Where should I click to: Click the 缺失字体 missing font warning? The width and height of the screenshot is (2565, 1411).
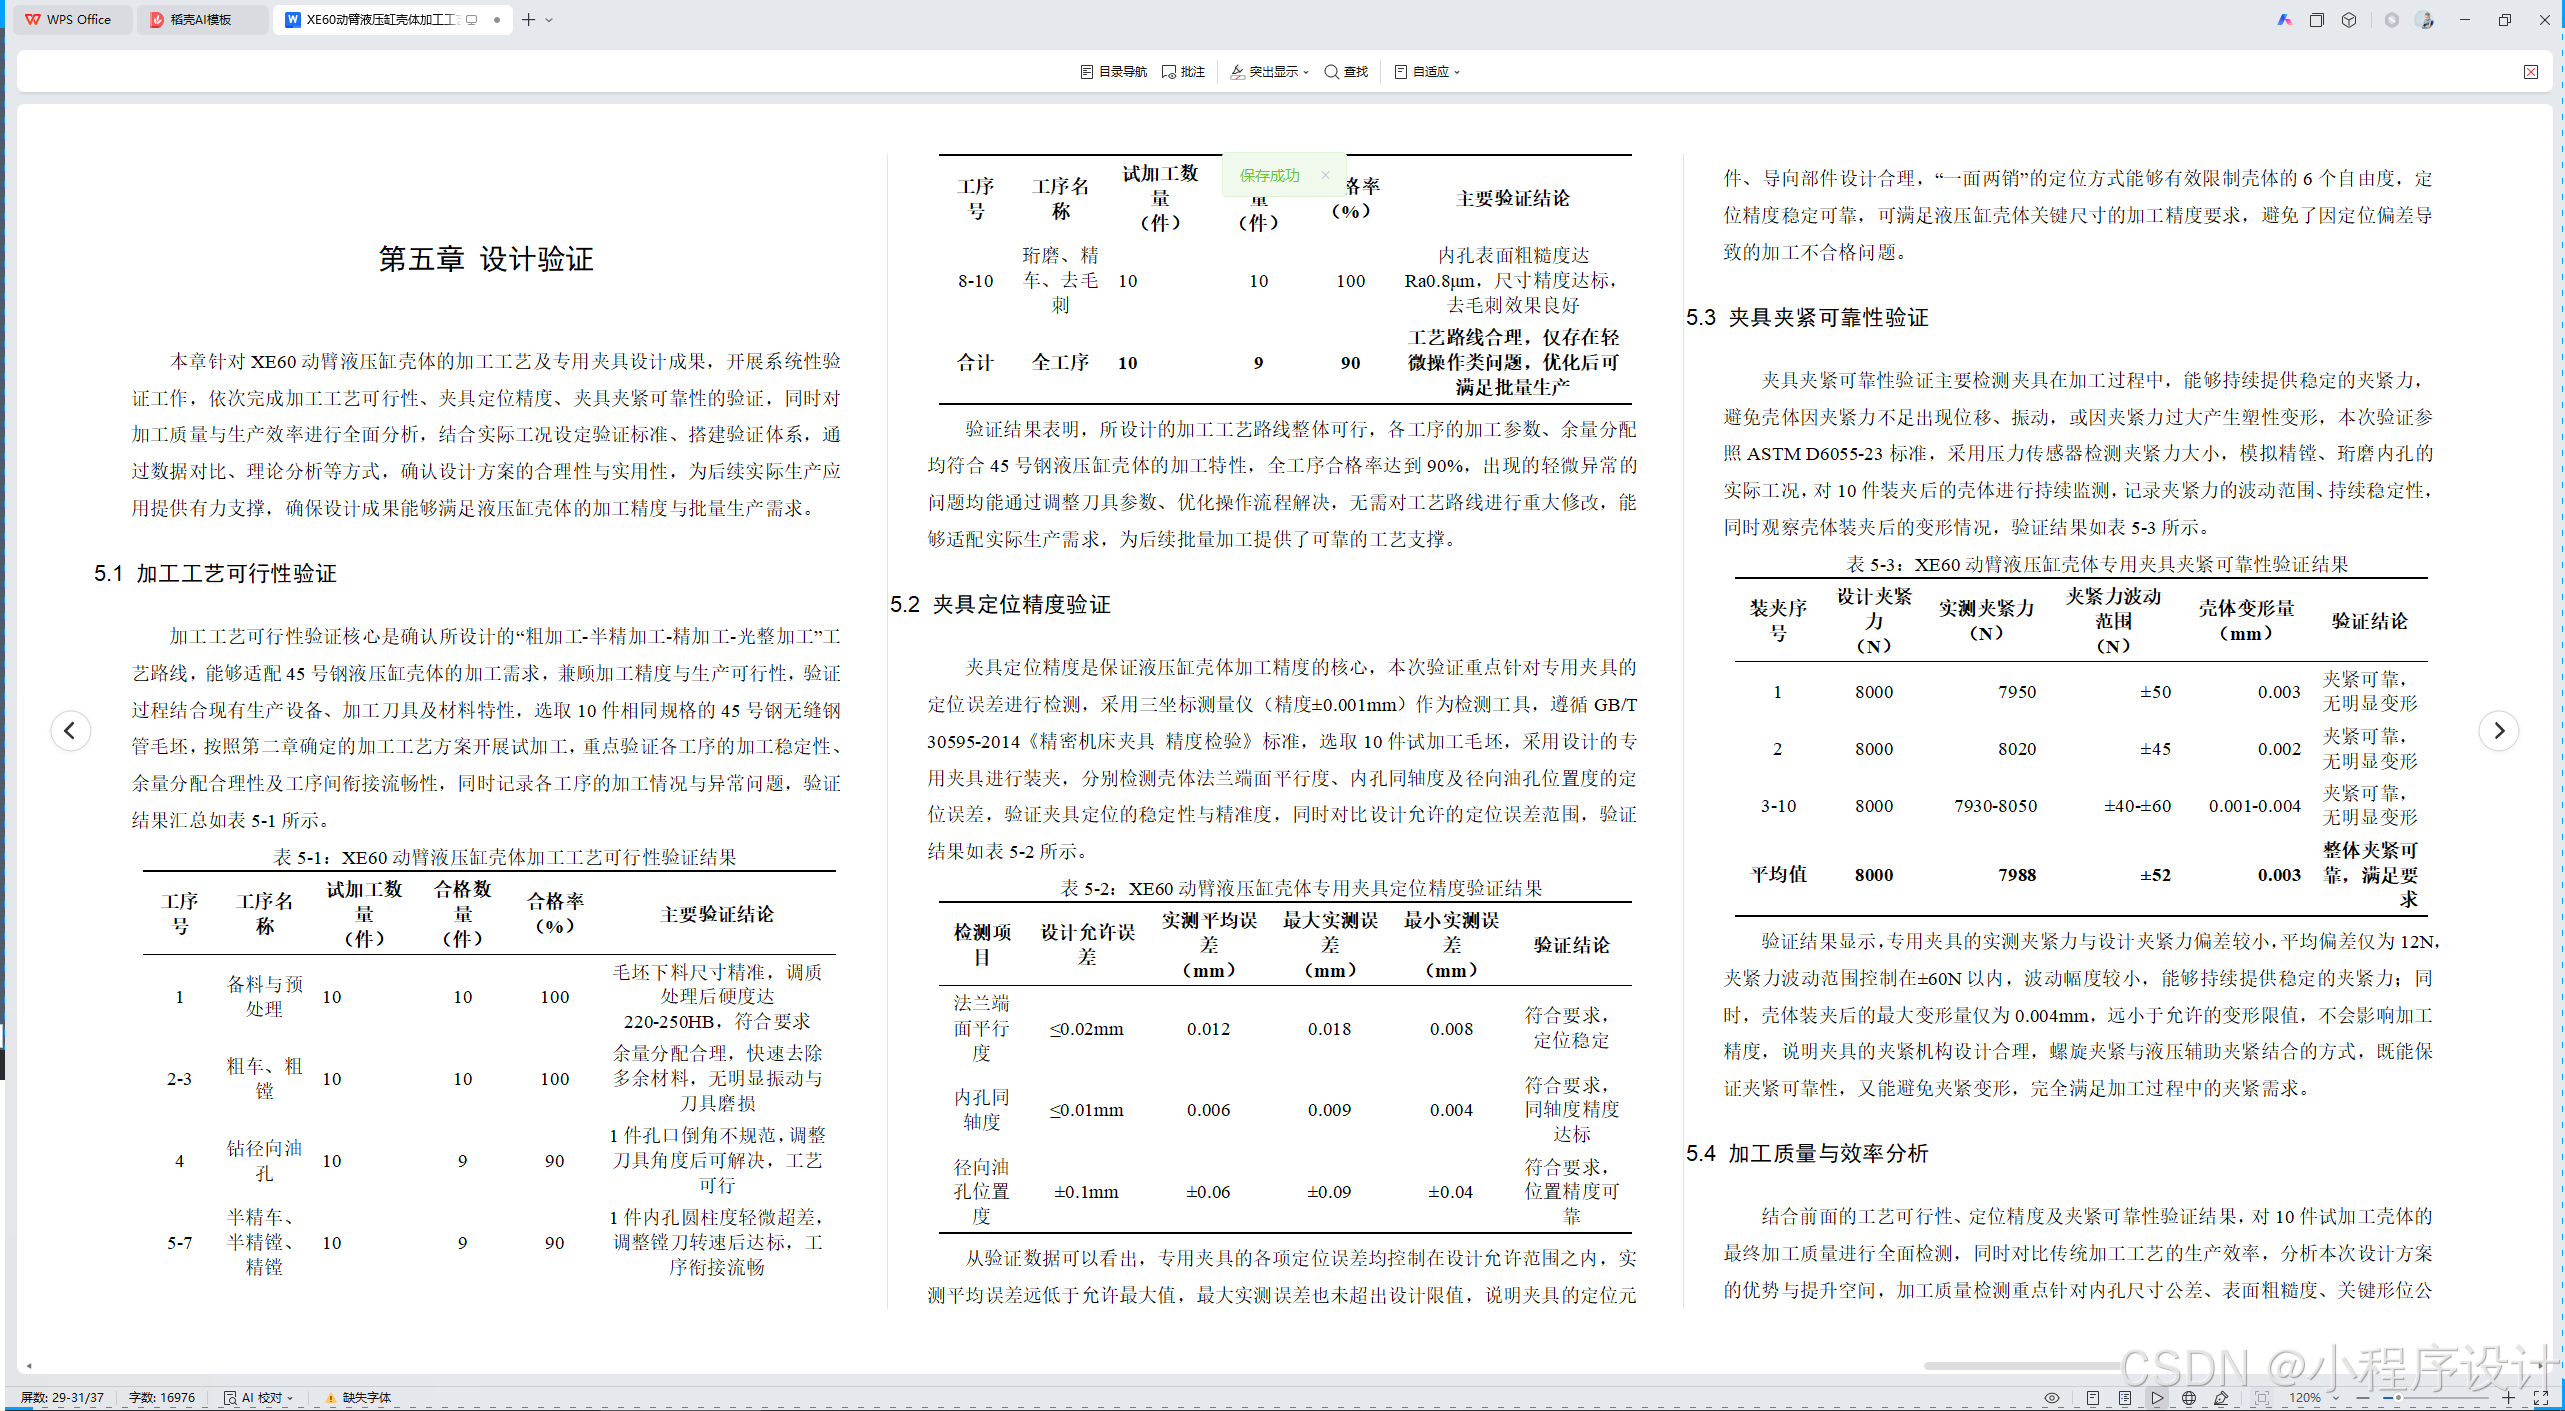click(x=358, y=1398)
